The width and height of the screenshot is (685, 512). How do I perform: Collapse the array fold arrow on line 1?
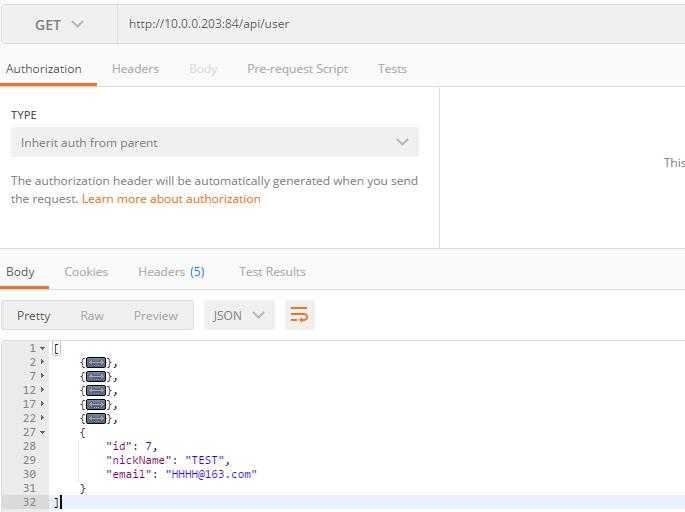click(x=42, y=349)
